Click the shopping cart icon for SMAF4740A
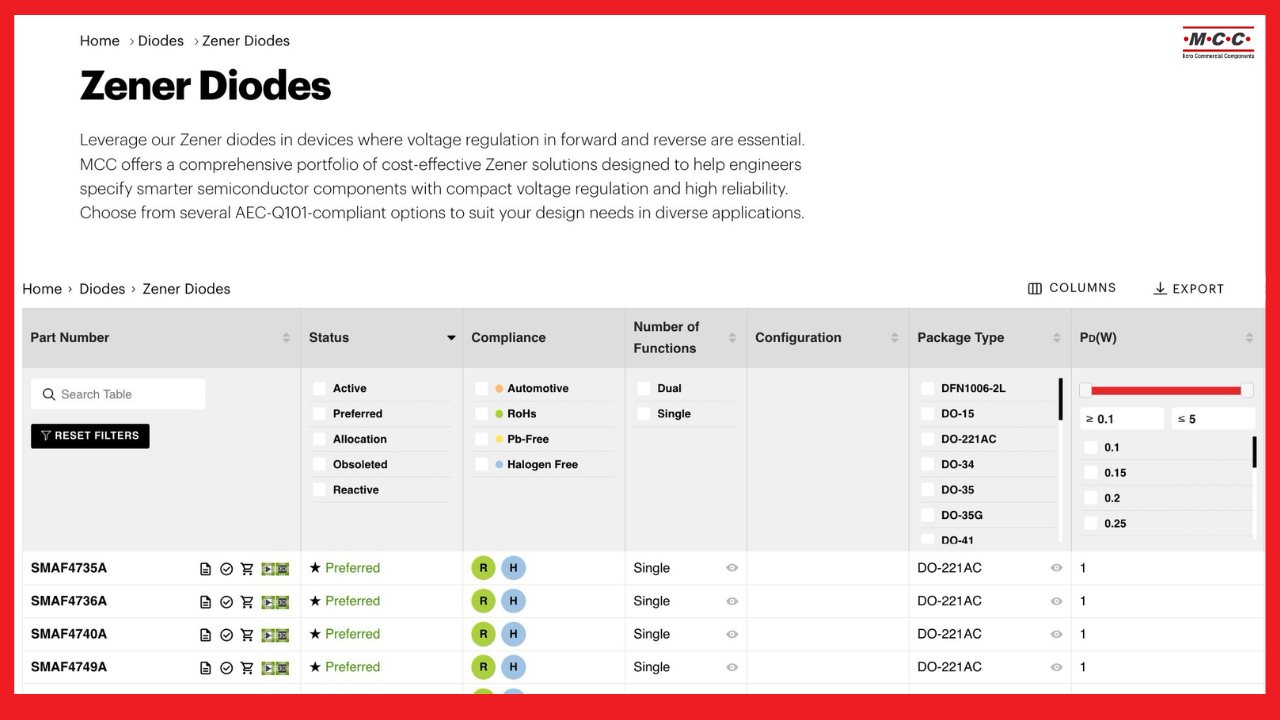Screen dimensions: 1280x720 click(247, 635)
